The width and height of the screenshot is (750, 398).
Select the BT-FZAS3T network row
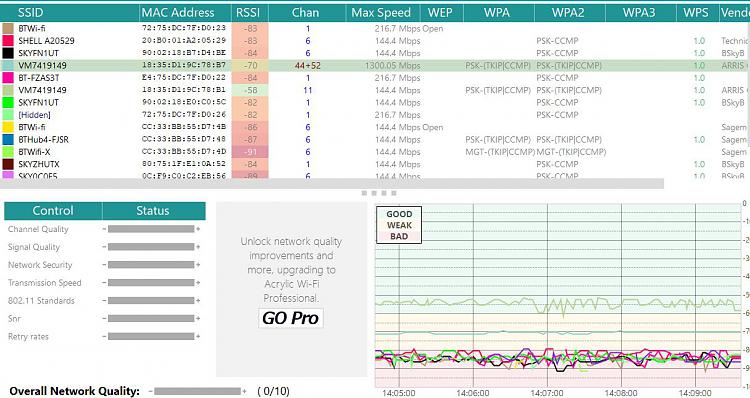coord(375,77)
